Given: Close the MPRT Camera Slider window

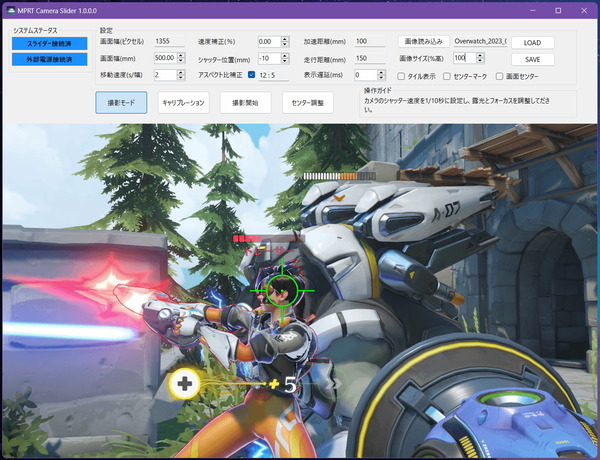Looking at the screenshot, I should (x=584, y=11).
